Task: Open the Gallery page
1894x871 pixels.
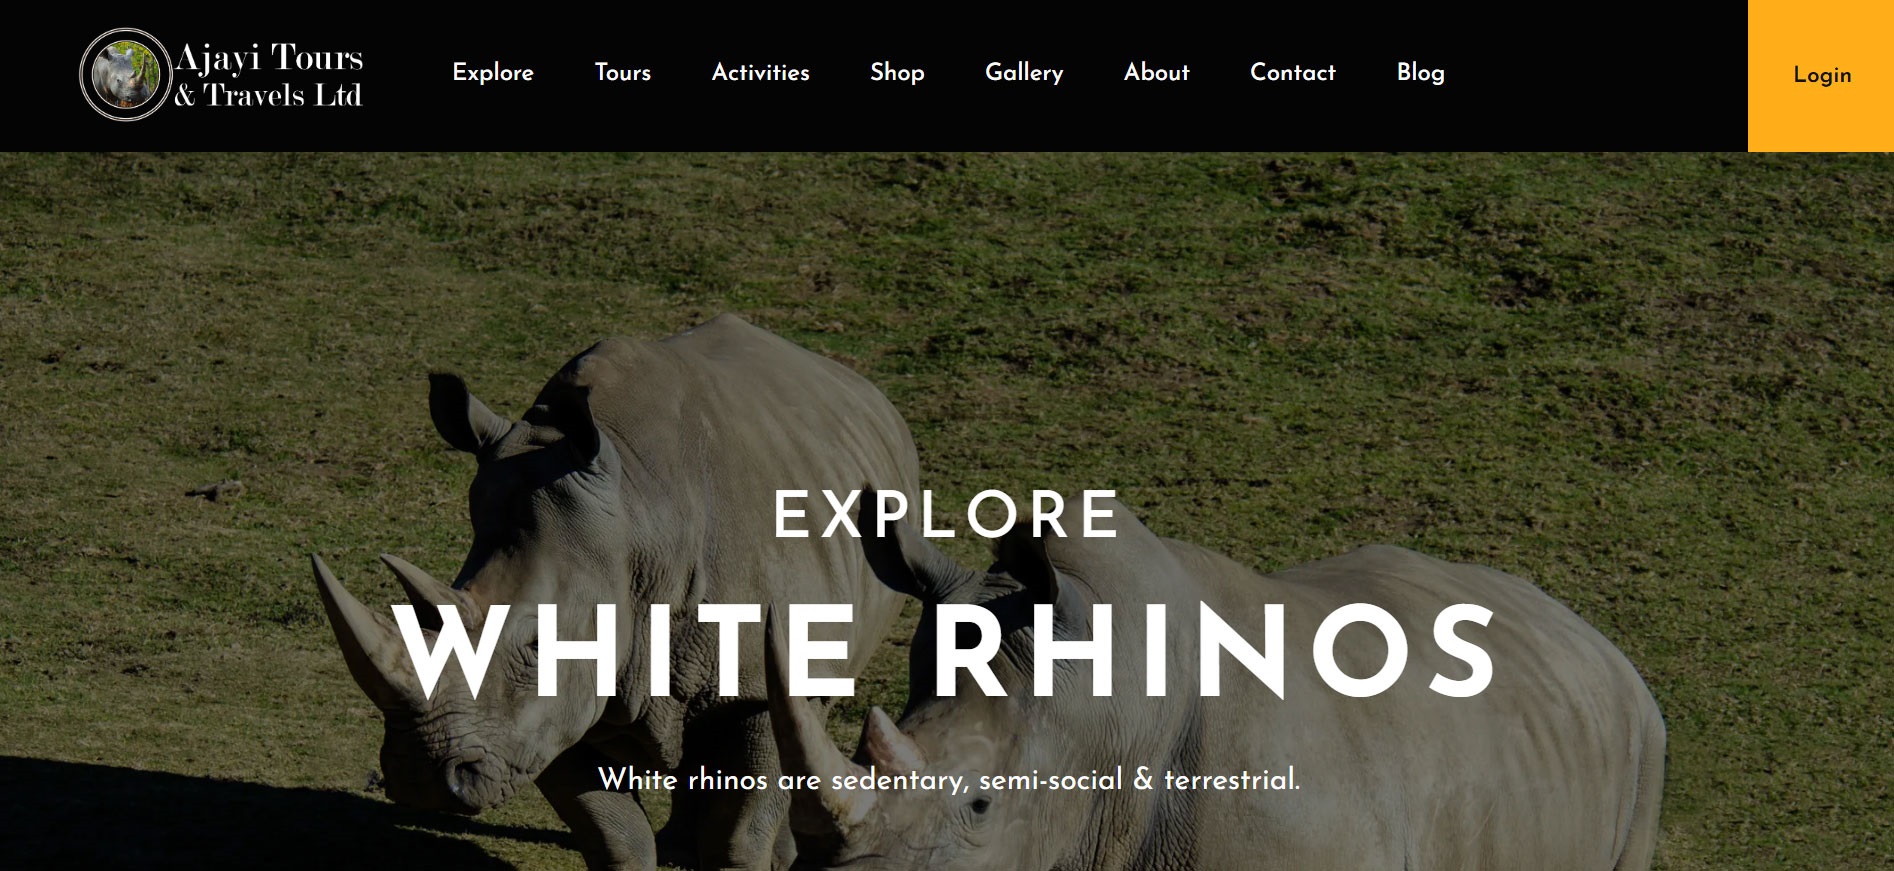Action: pos(1024,73)
